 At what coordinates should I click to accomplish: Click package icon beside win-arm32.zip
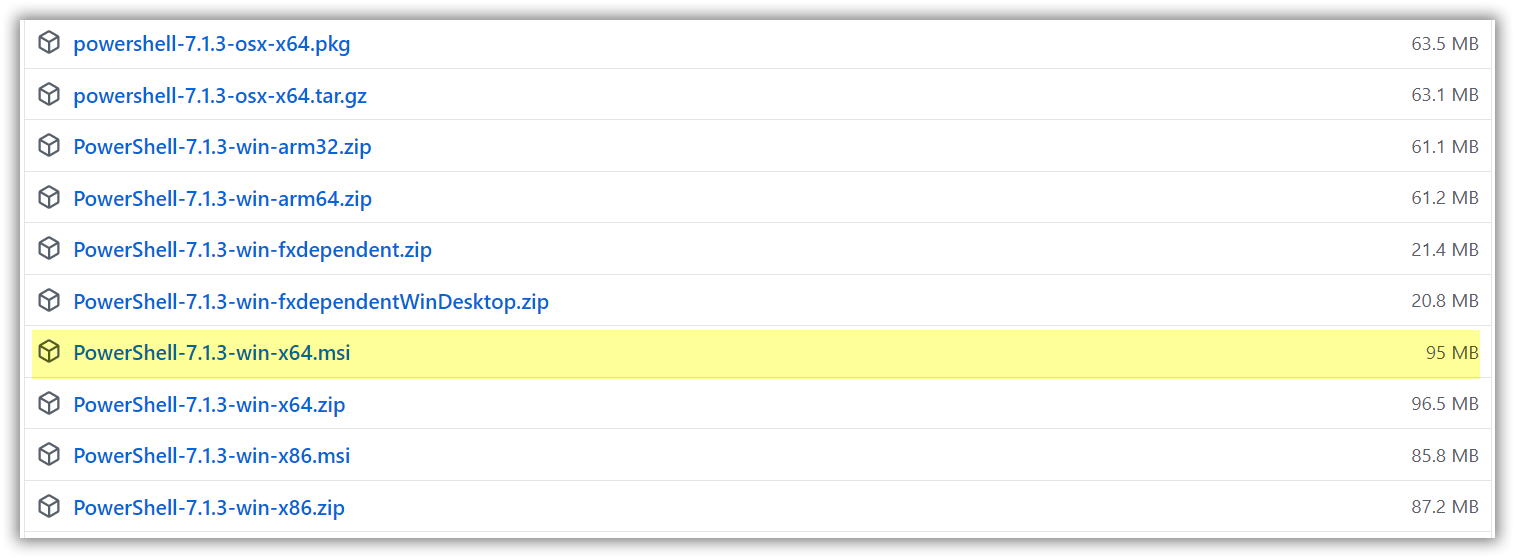(x=49, y=146)
